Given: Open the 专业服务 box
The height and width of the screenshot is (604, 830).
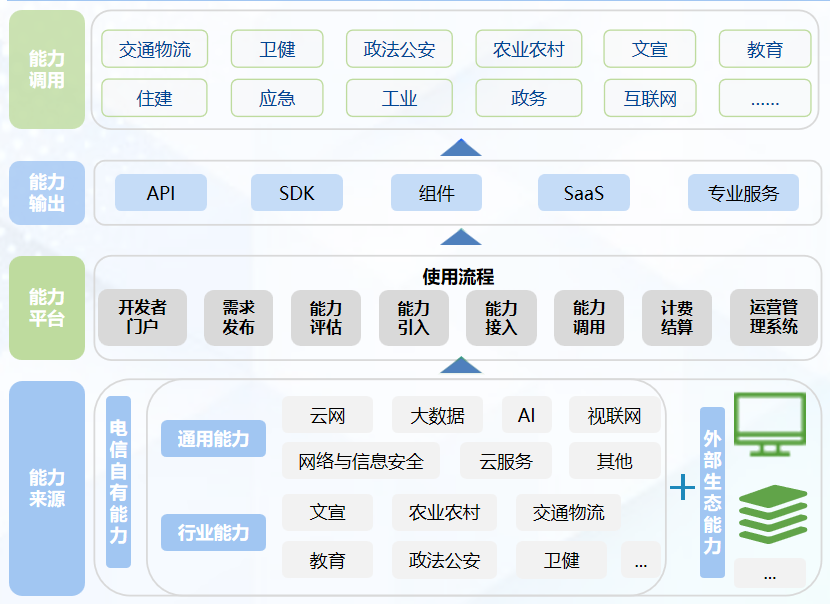Looking at the screenshot, I should click(743, 193).
